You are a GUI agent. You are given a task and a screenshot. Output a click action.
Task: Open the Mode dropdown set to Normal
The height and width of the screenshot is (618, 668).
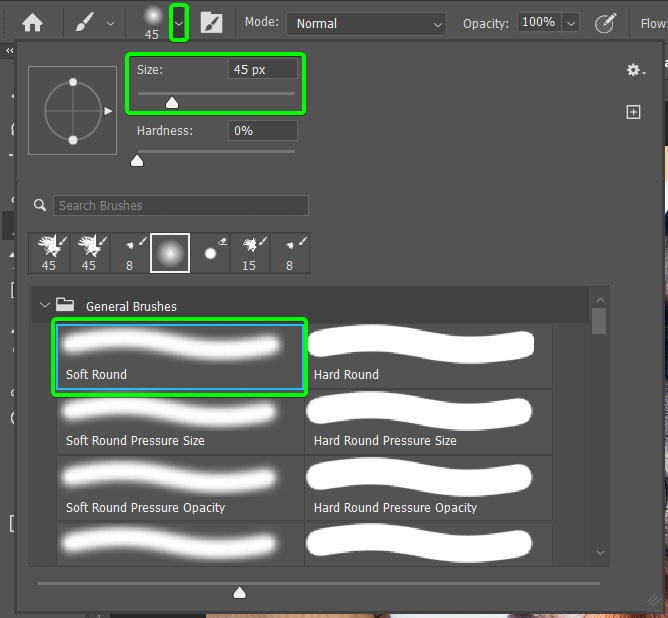click(x=366, y=23)
